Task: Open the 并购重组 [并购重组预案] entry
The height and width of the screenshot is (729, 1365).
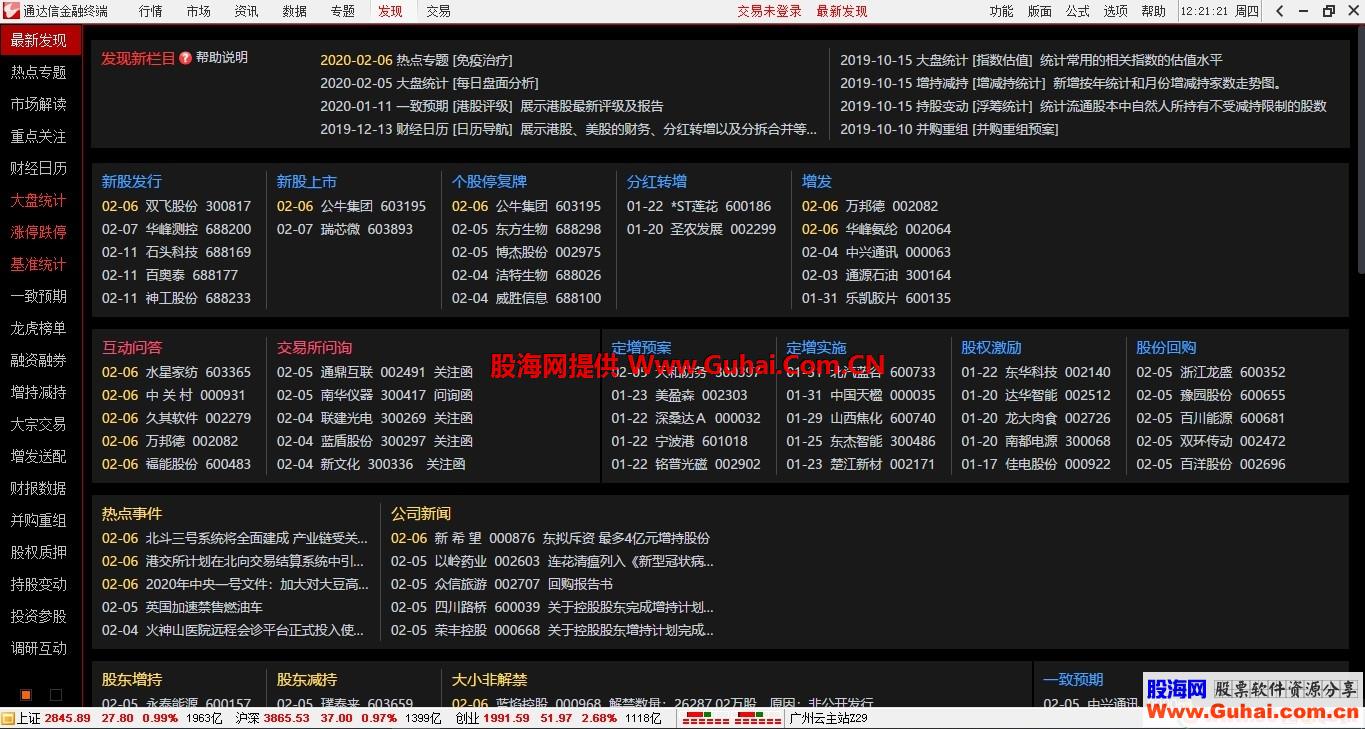Action: click(x=949, y=129)
